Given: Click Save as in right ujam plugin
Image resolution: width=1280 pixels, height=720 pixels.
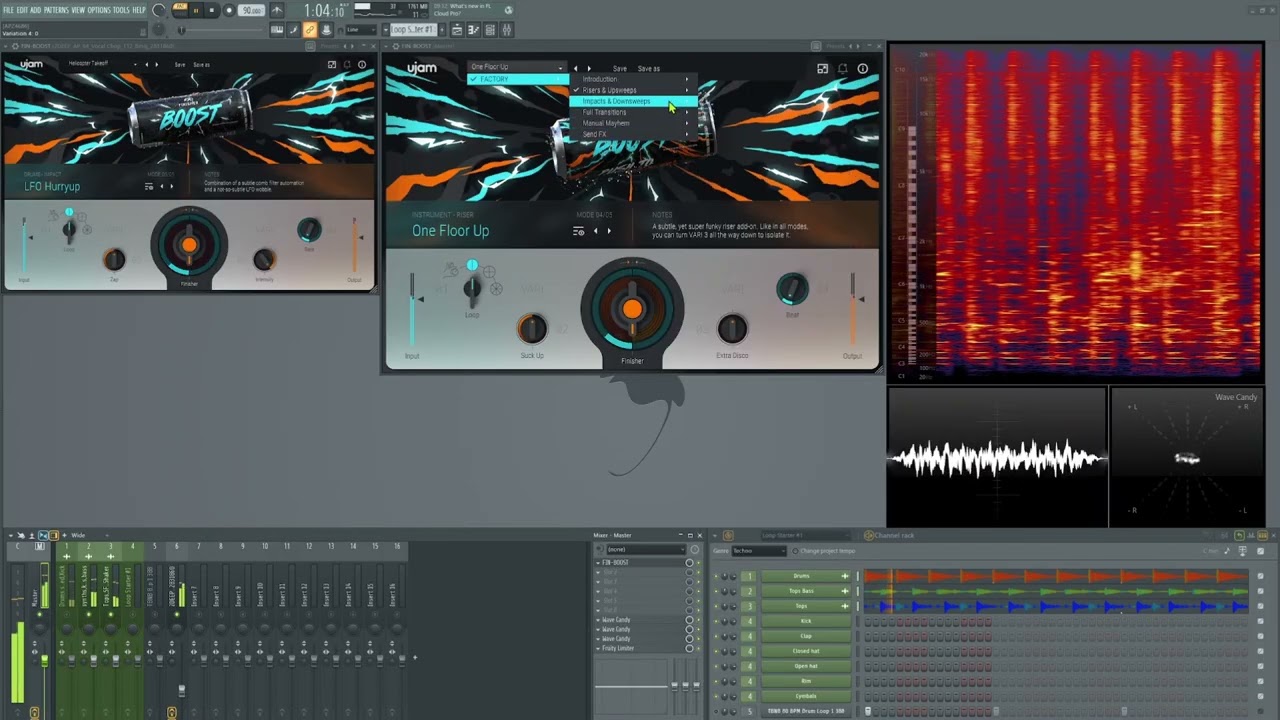Looking at the screenshot, I should pyautogui.click(x=649, y=69).
